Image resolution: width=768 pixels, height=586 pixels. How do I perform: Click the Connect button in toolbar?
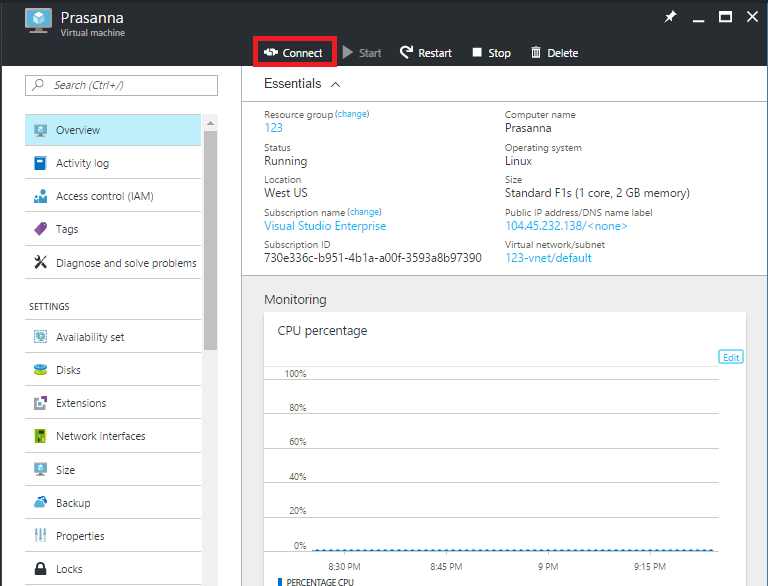pyautogui.click(x=293, y=53)
